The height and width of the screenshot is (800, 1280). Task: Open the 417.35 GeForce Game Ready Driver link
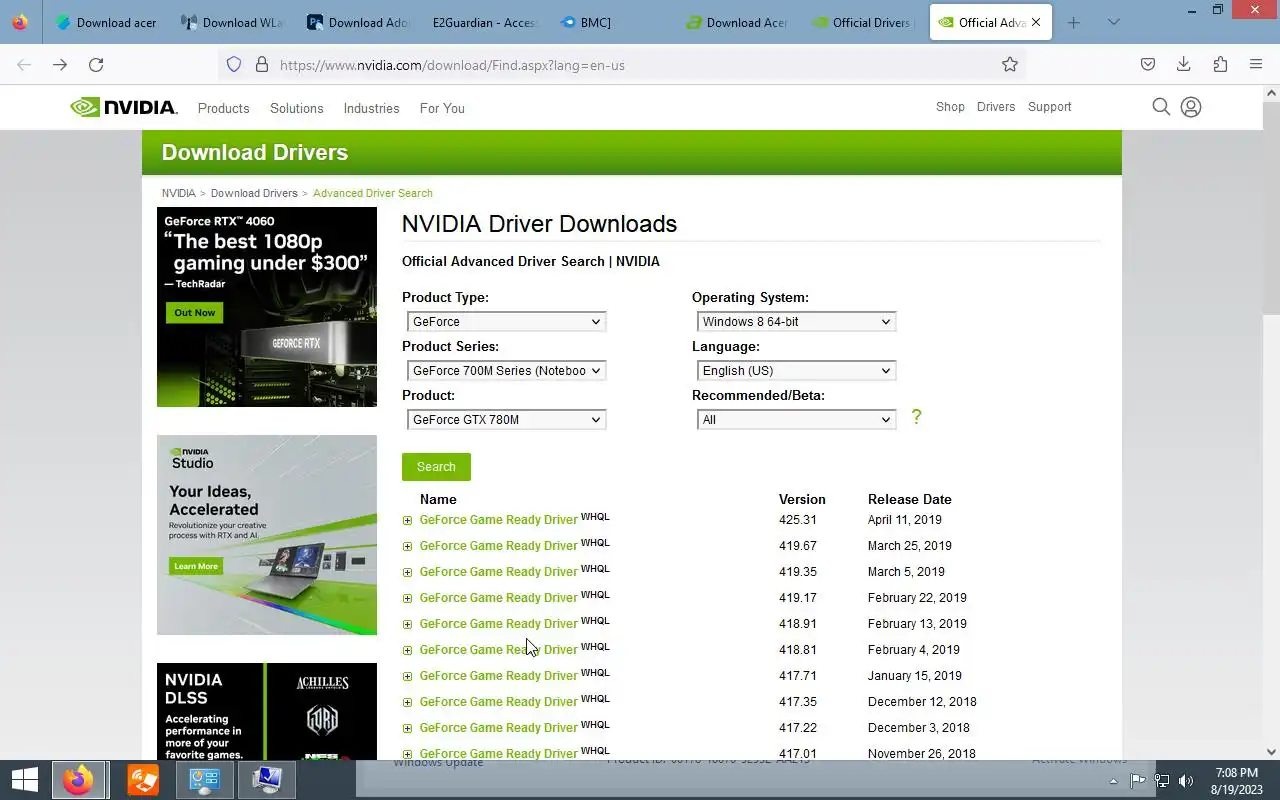(499, 702)
